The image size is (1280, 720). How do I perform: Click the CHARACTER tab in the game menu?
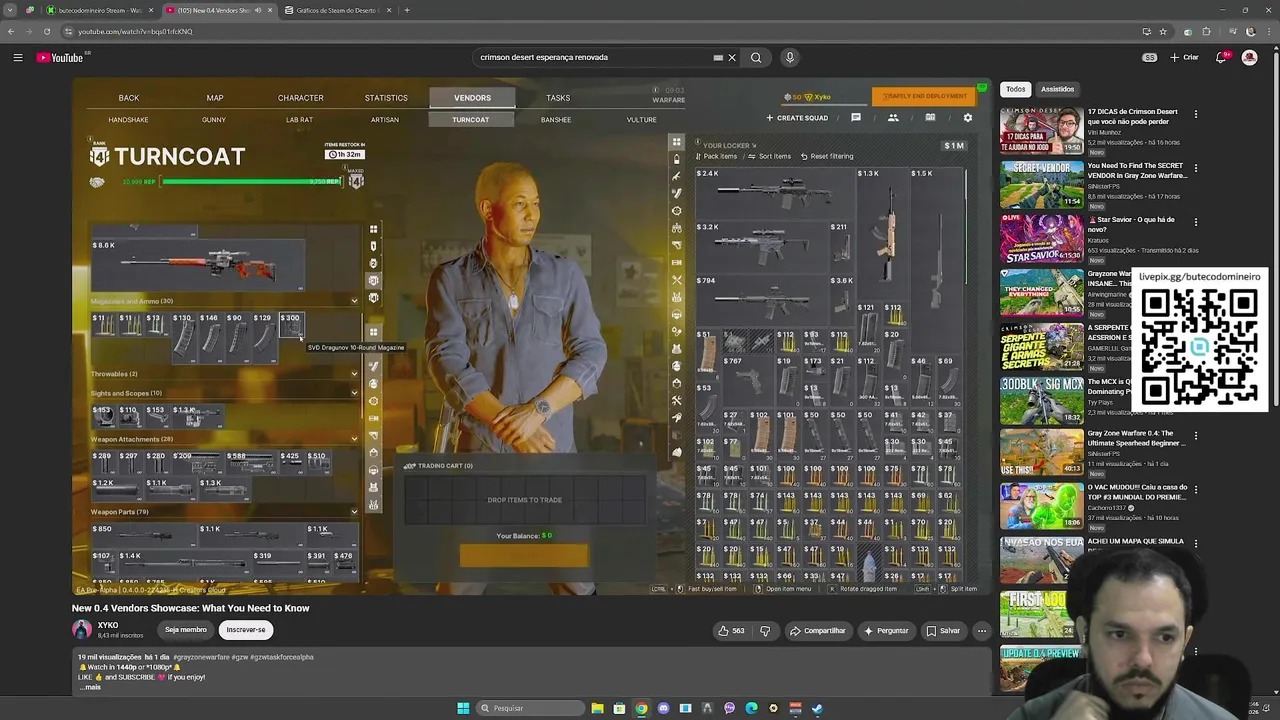pos(300,98)
